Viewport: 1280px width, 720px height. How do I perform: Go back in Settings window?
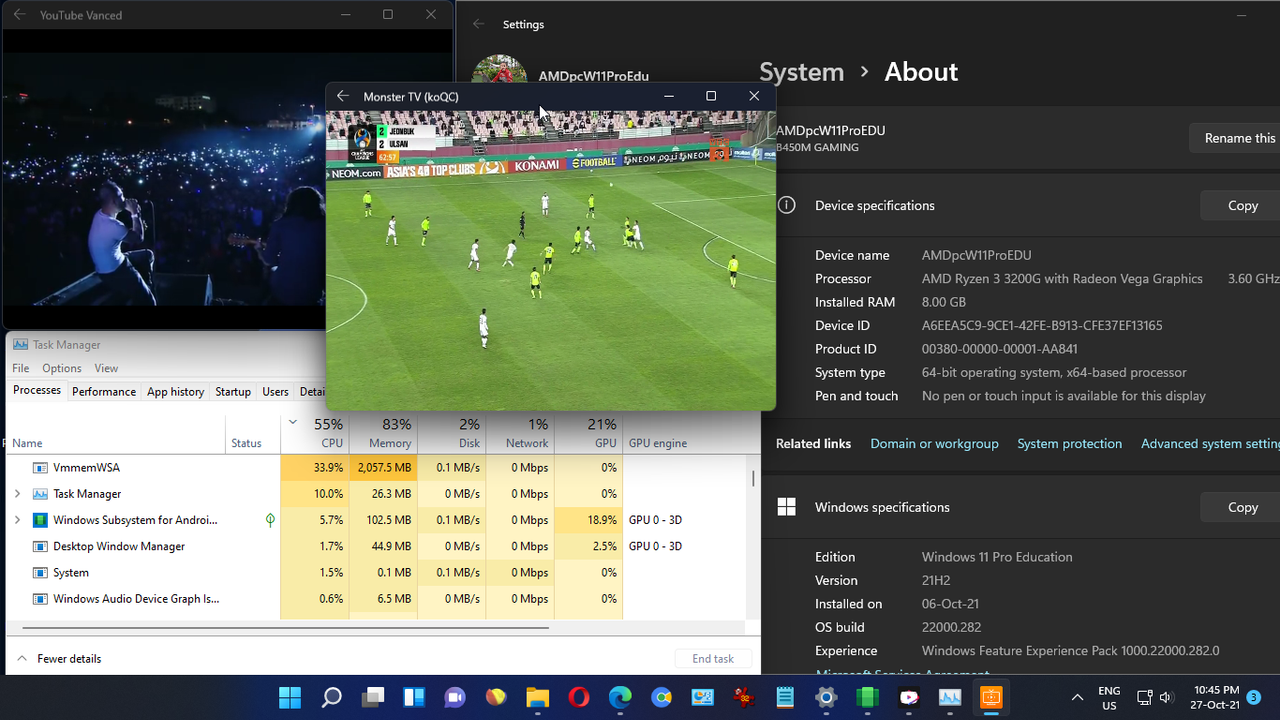coord(479,24)
